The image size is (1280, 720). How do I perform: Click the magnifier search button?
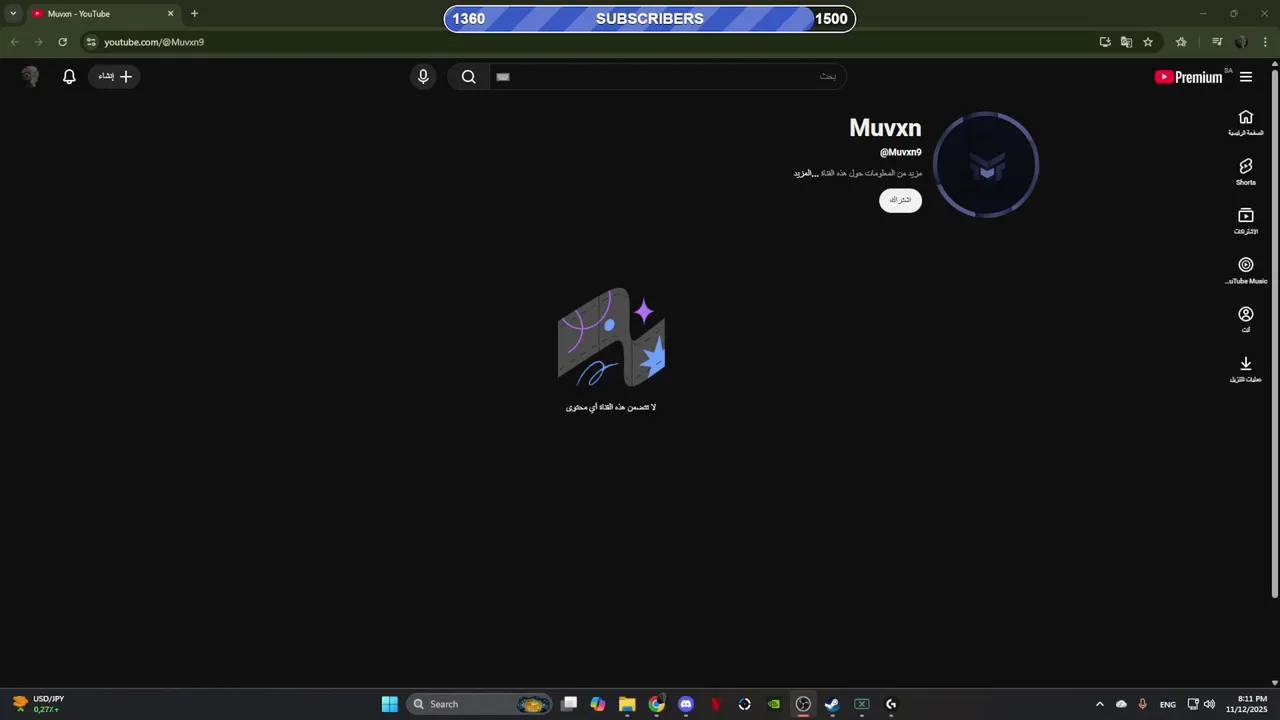click(x=468, y=76)
